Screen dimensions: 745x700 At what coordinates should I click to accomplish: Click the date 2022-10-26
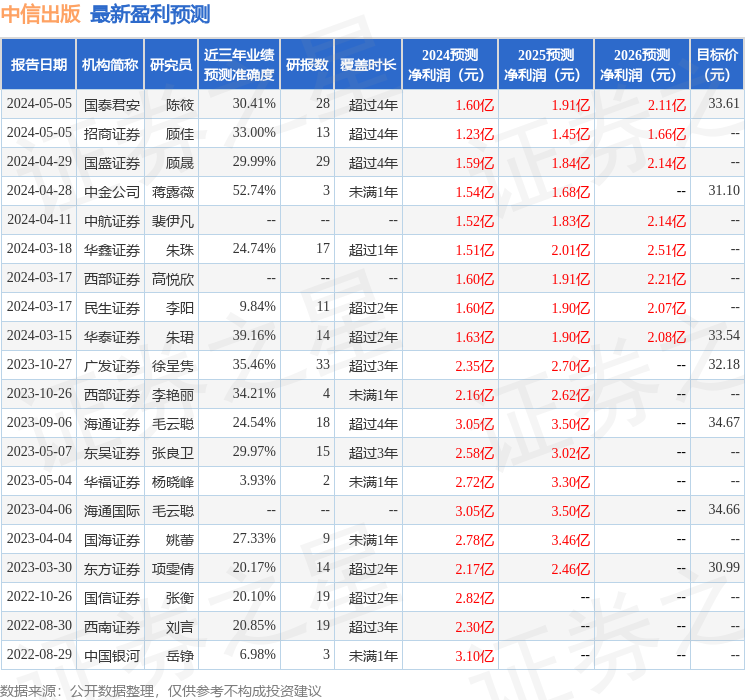[39, 596]
